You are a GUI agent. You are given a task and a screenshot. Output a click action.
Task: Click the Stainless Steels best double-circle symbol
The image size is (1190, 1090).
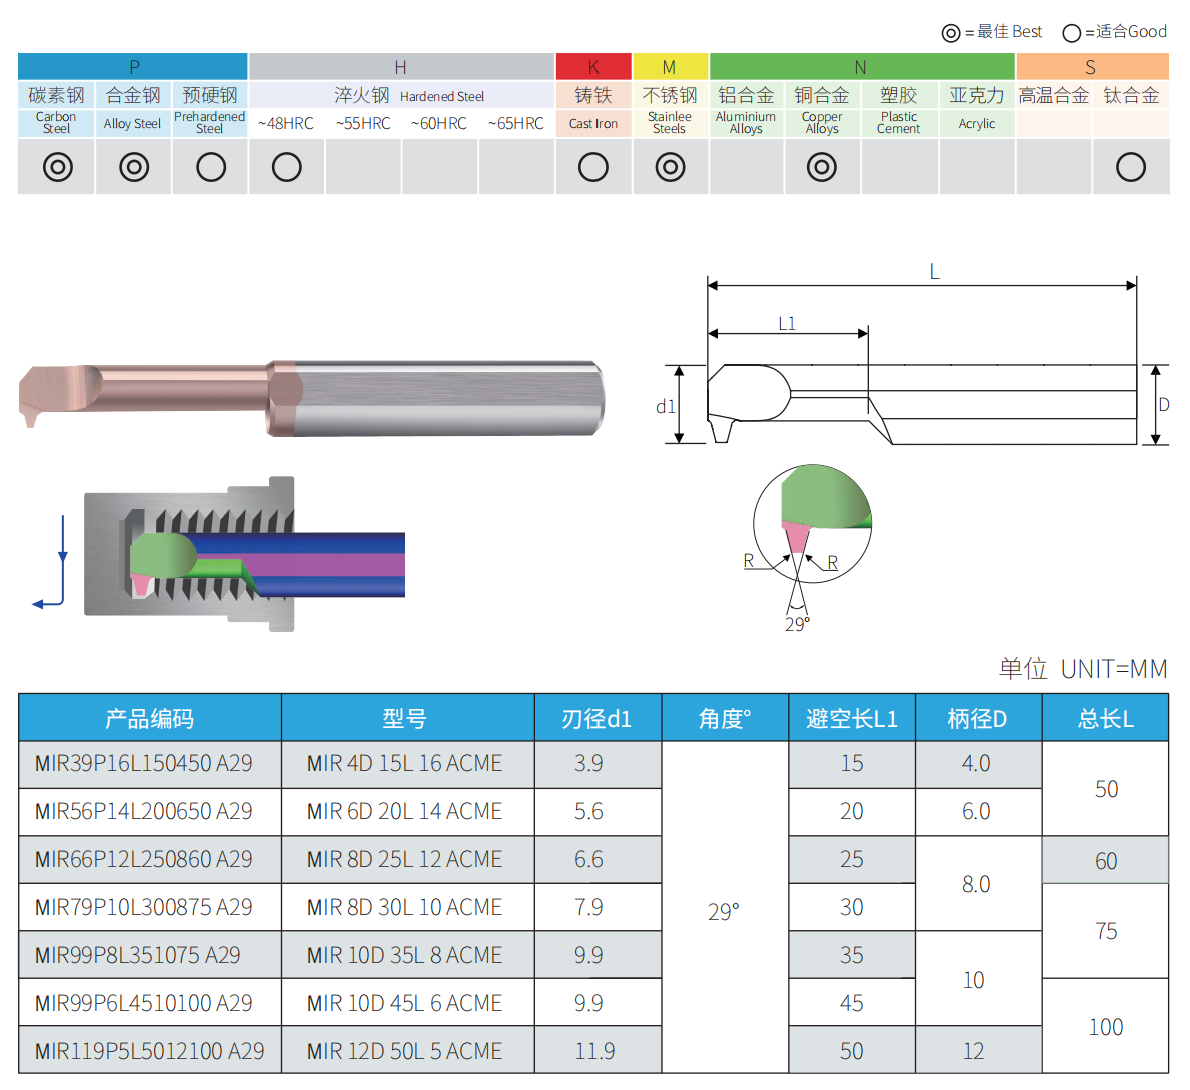pos(670,167)
